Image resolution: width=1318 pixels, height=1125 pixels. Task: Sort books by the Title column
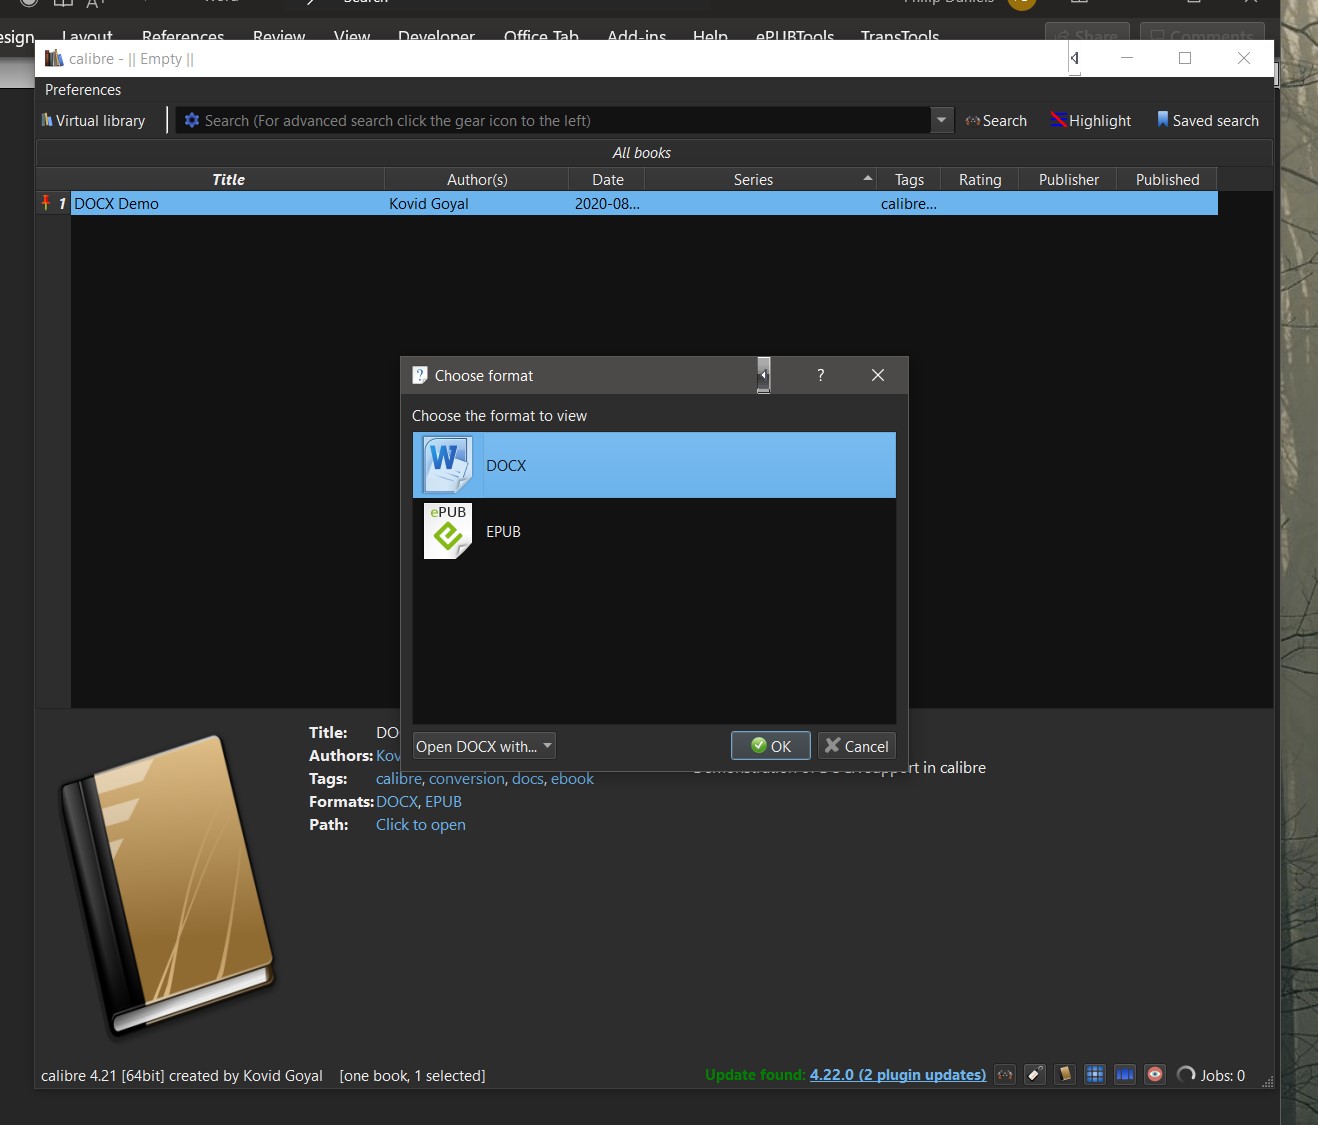click(x=228, y=180)
